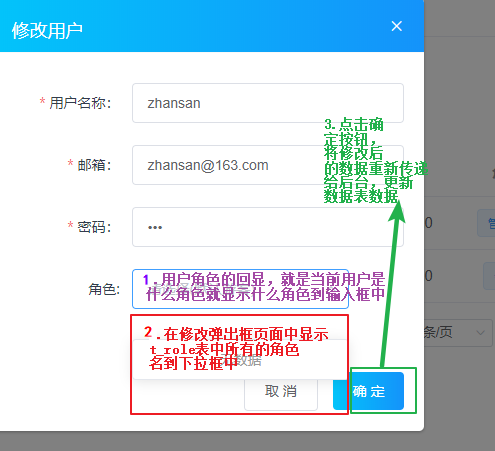Click the 修改用户 dialog title
This screenshot has width=495, height=451.
click(x=47, y=31)
